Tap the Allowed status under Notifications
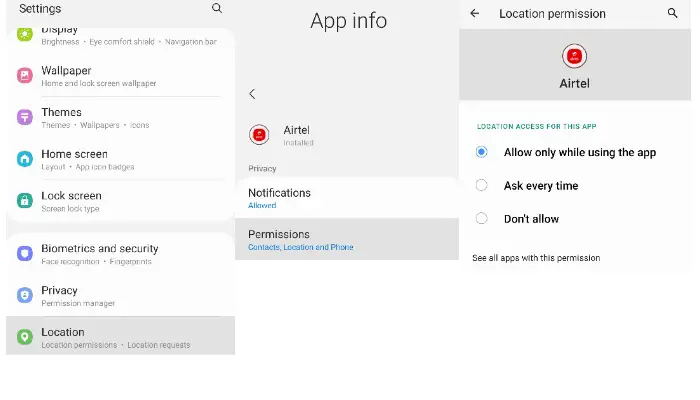 point(262,205)
